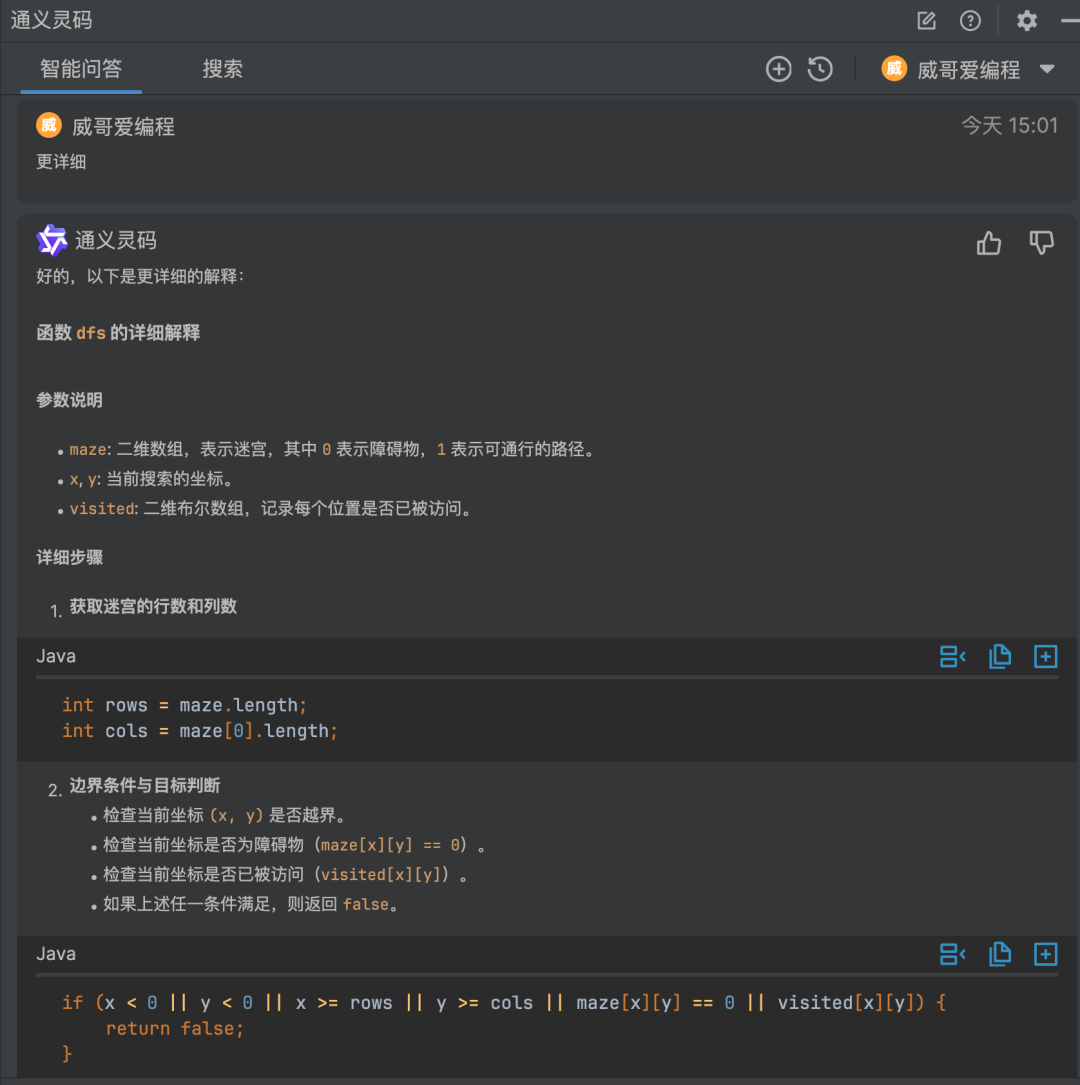This screenshot has height=1085, width=1080.
Task: Click the 通义灵码 logo beside the answer
Action: [51, 240]
